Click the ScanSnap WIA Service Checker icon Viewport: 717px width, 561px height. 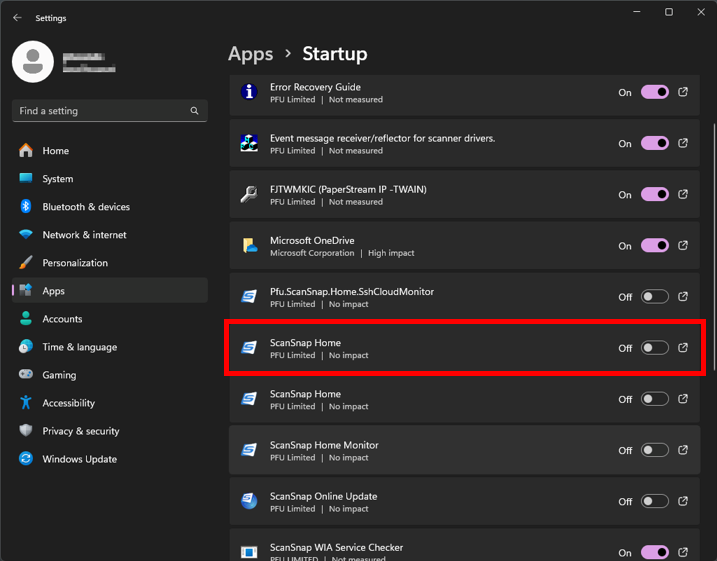pyautogui.click(x=249, y=552)
